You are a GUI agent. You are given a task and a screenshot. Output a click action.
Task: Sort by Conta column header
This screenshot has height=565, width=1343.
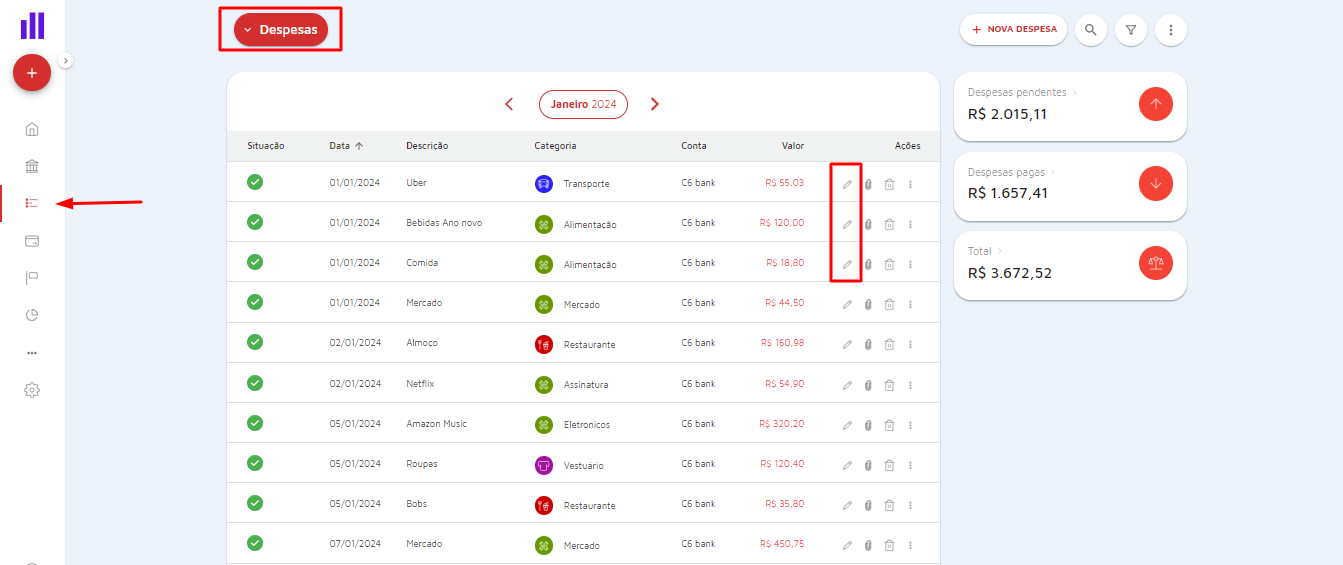694,146
